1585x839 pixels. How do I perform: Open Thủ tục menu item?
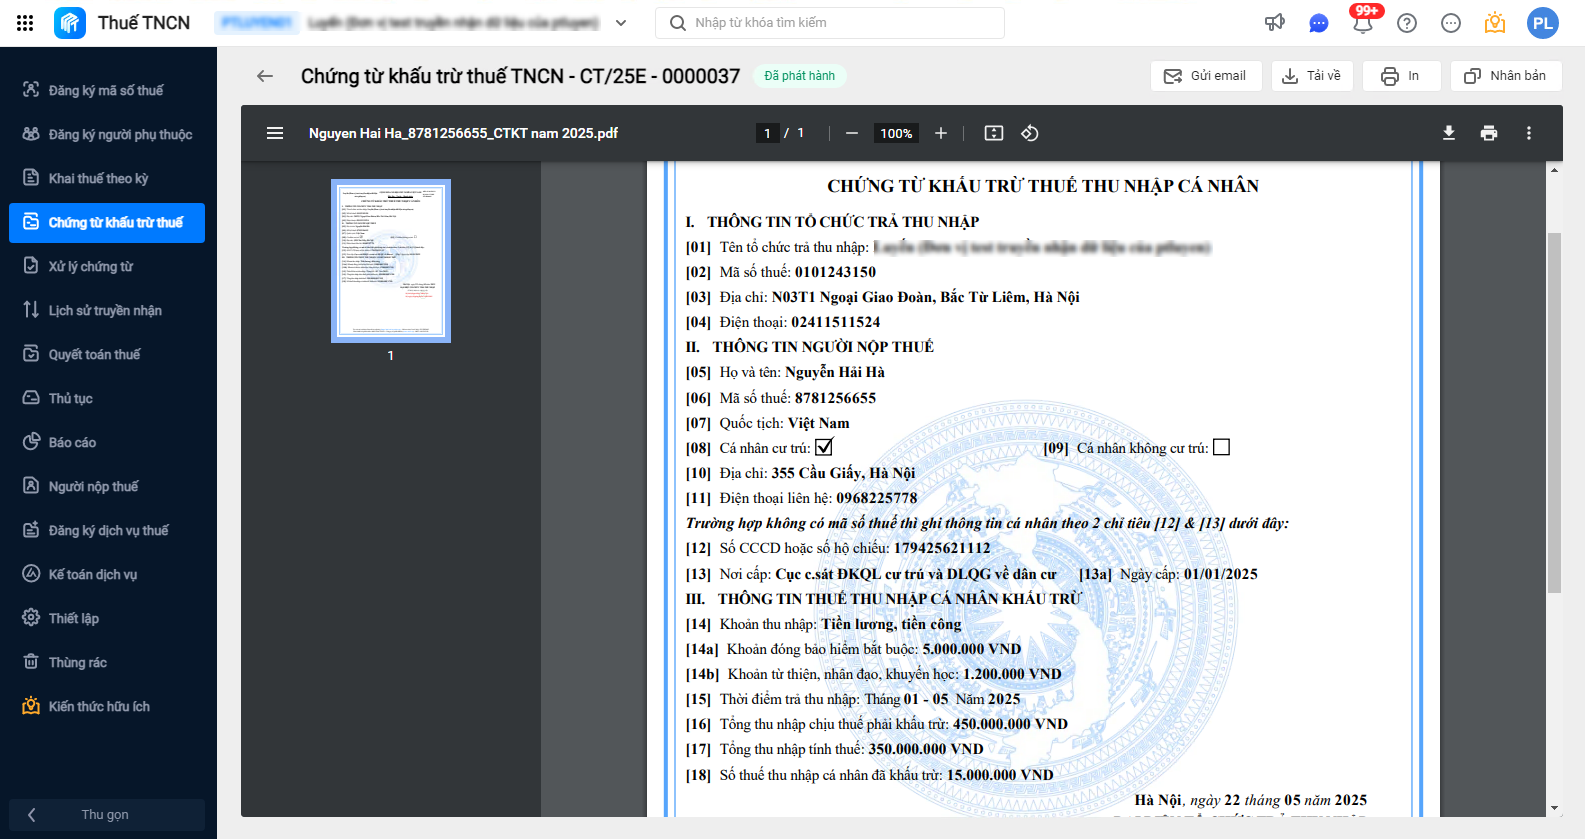[x=107, y=398]
